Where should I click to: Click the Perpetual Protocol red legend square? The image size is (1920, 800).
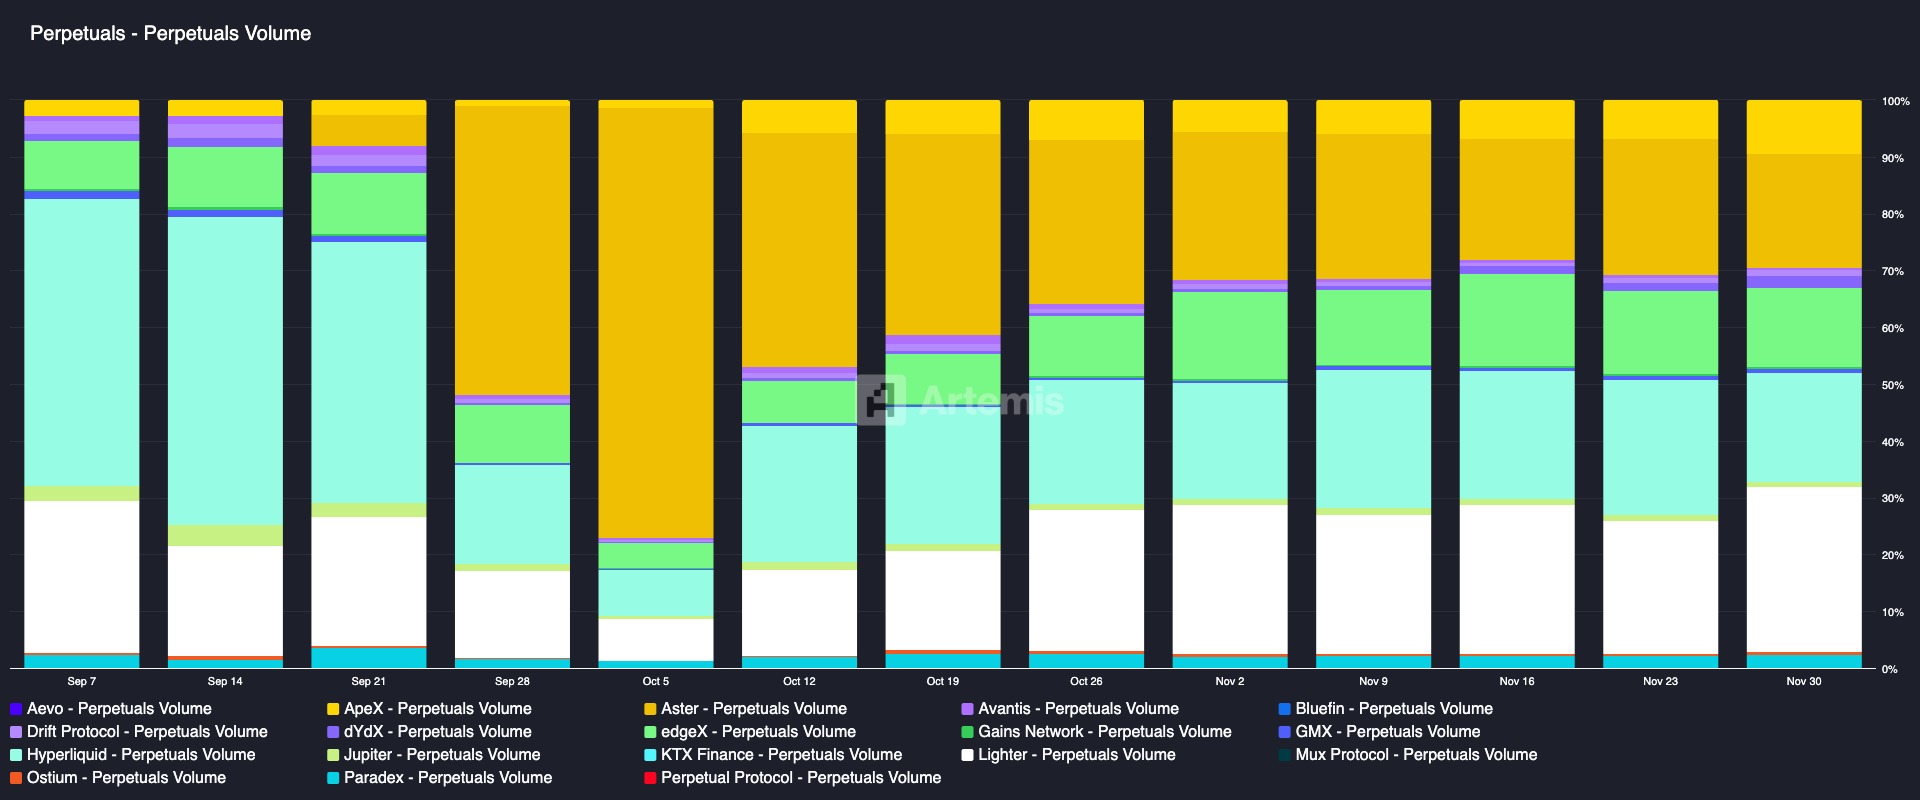point(651,778)
